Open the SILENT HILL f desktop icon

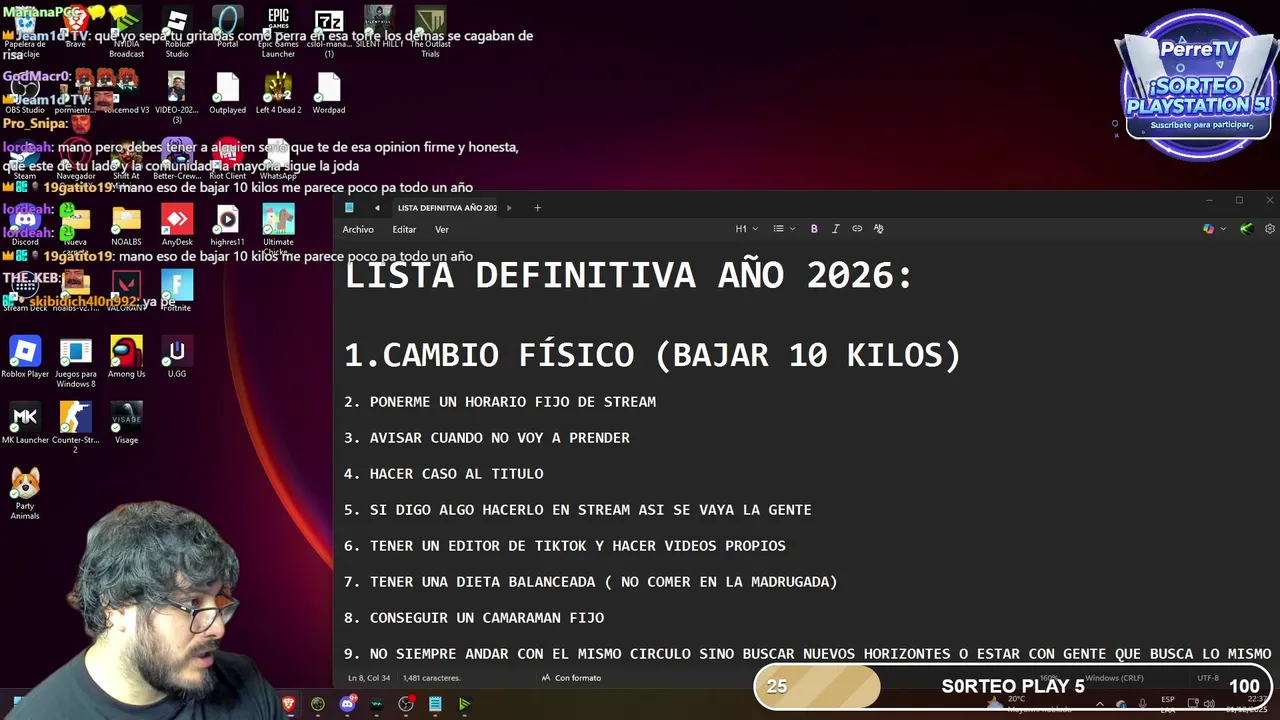tap(379, 28)
